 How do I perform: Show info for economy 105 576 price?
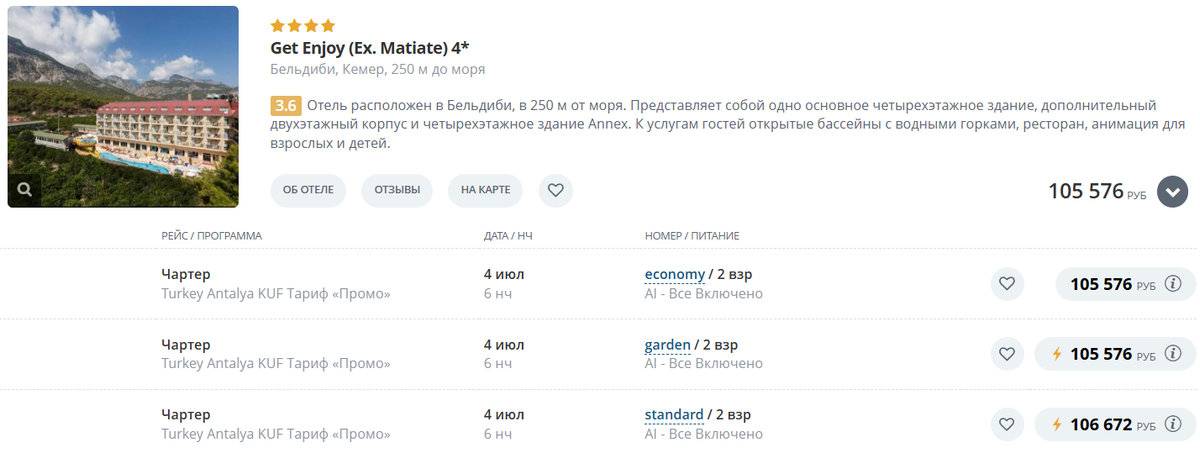click(1174, 284)
